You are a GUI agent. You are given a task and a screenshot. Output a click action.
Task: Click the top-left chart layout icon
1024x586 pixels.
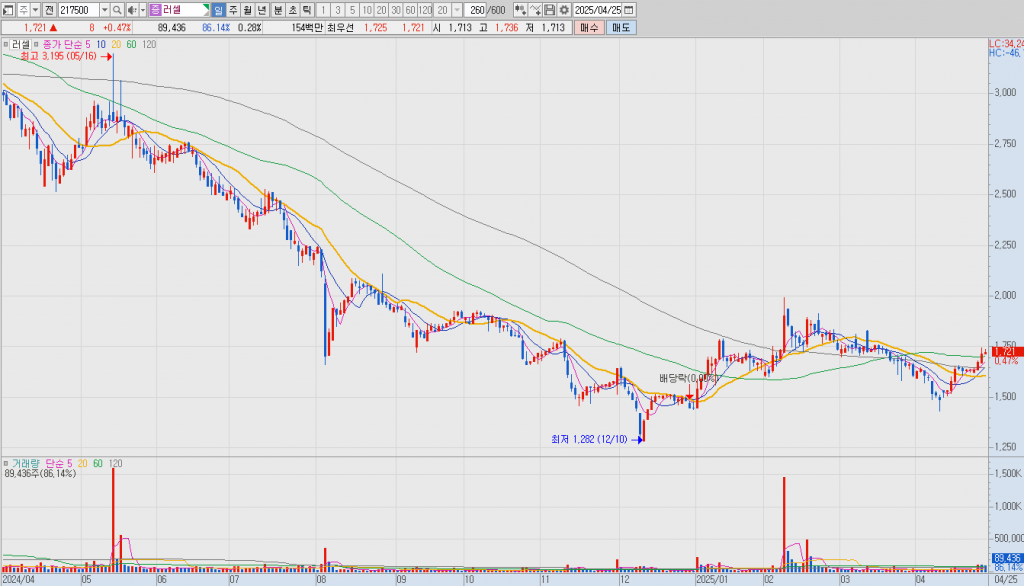[7, 9]
